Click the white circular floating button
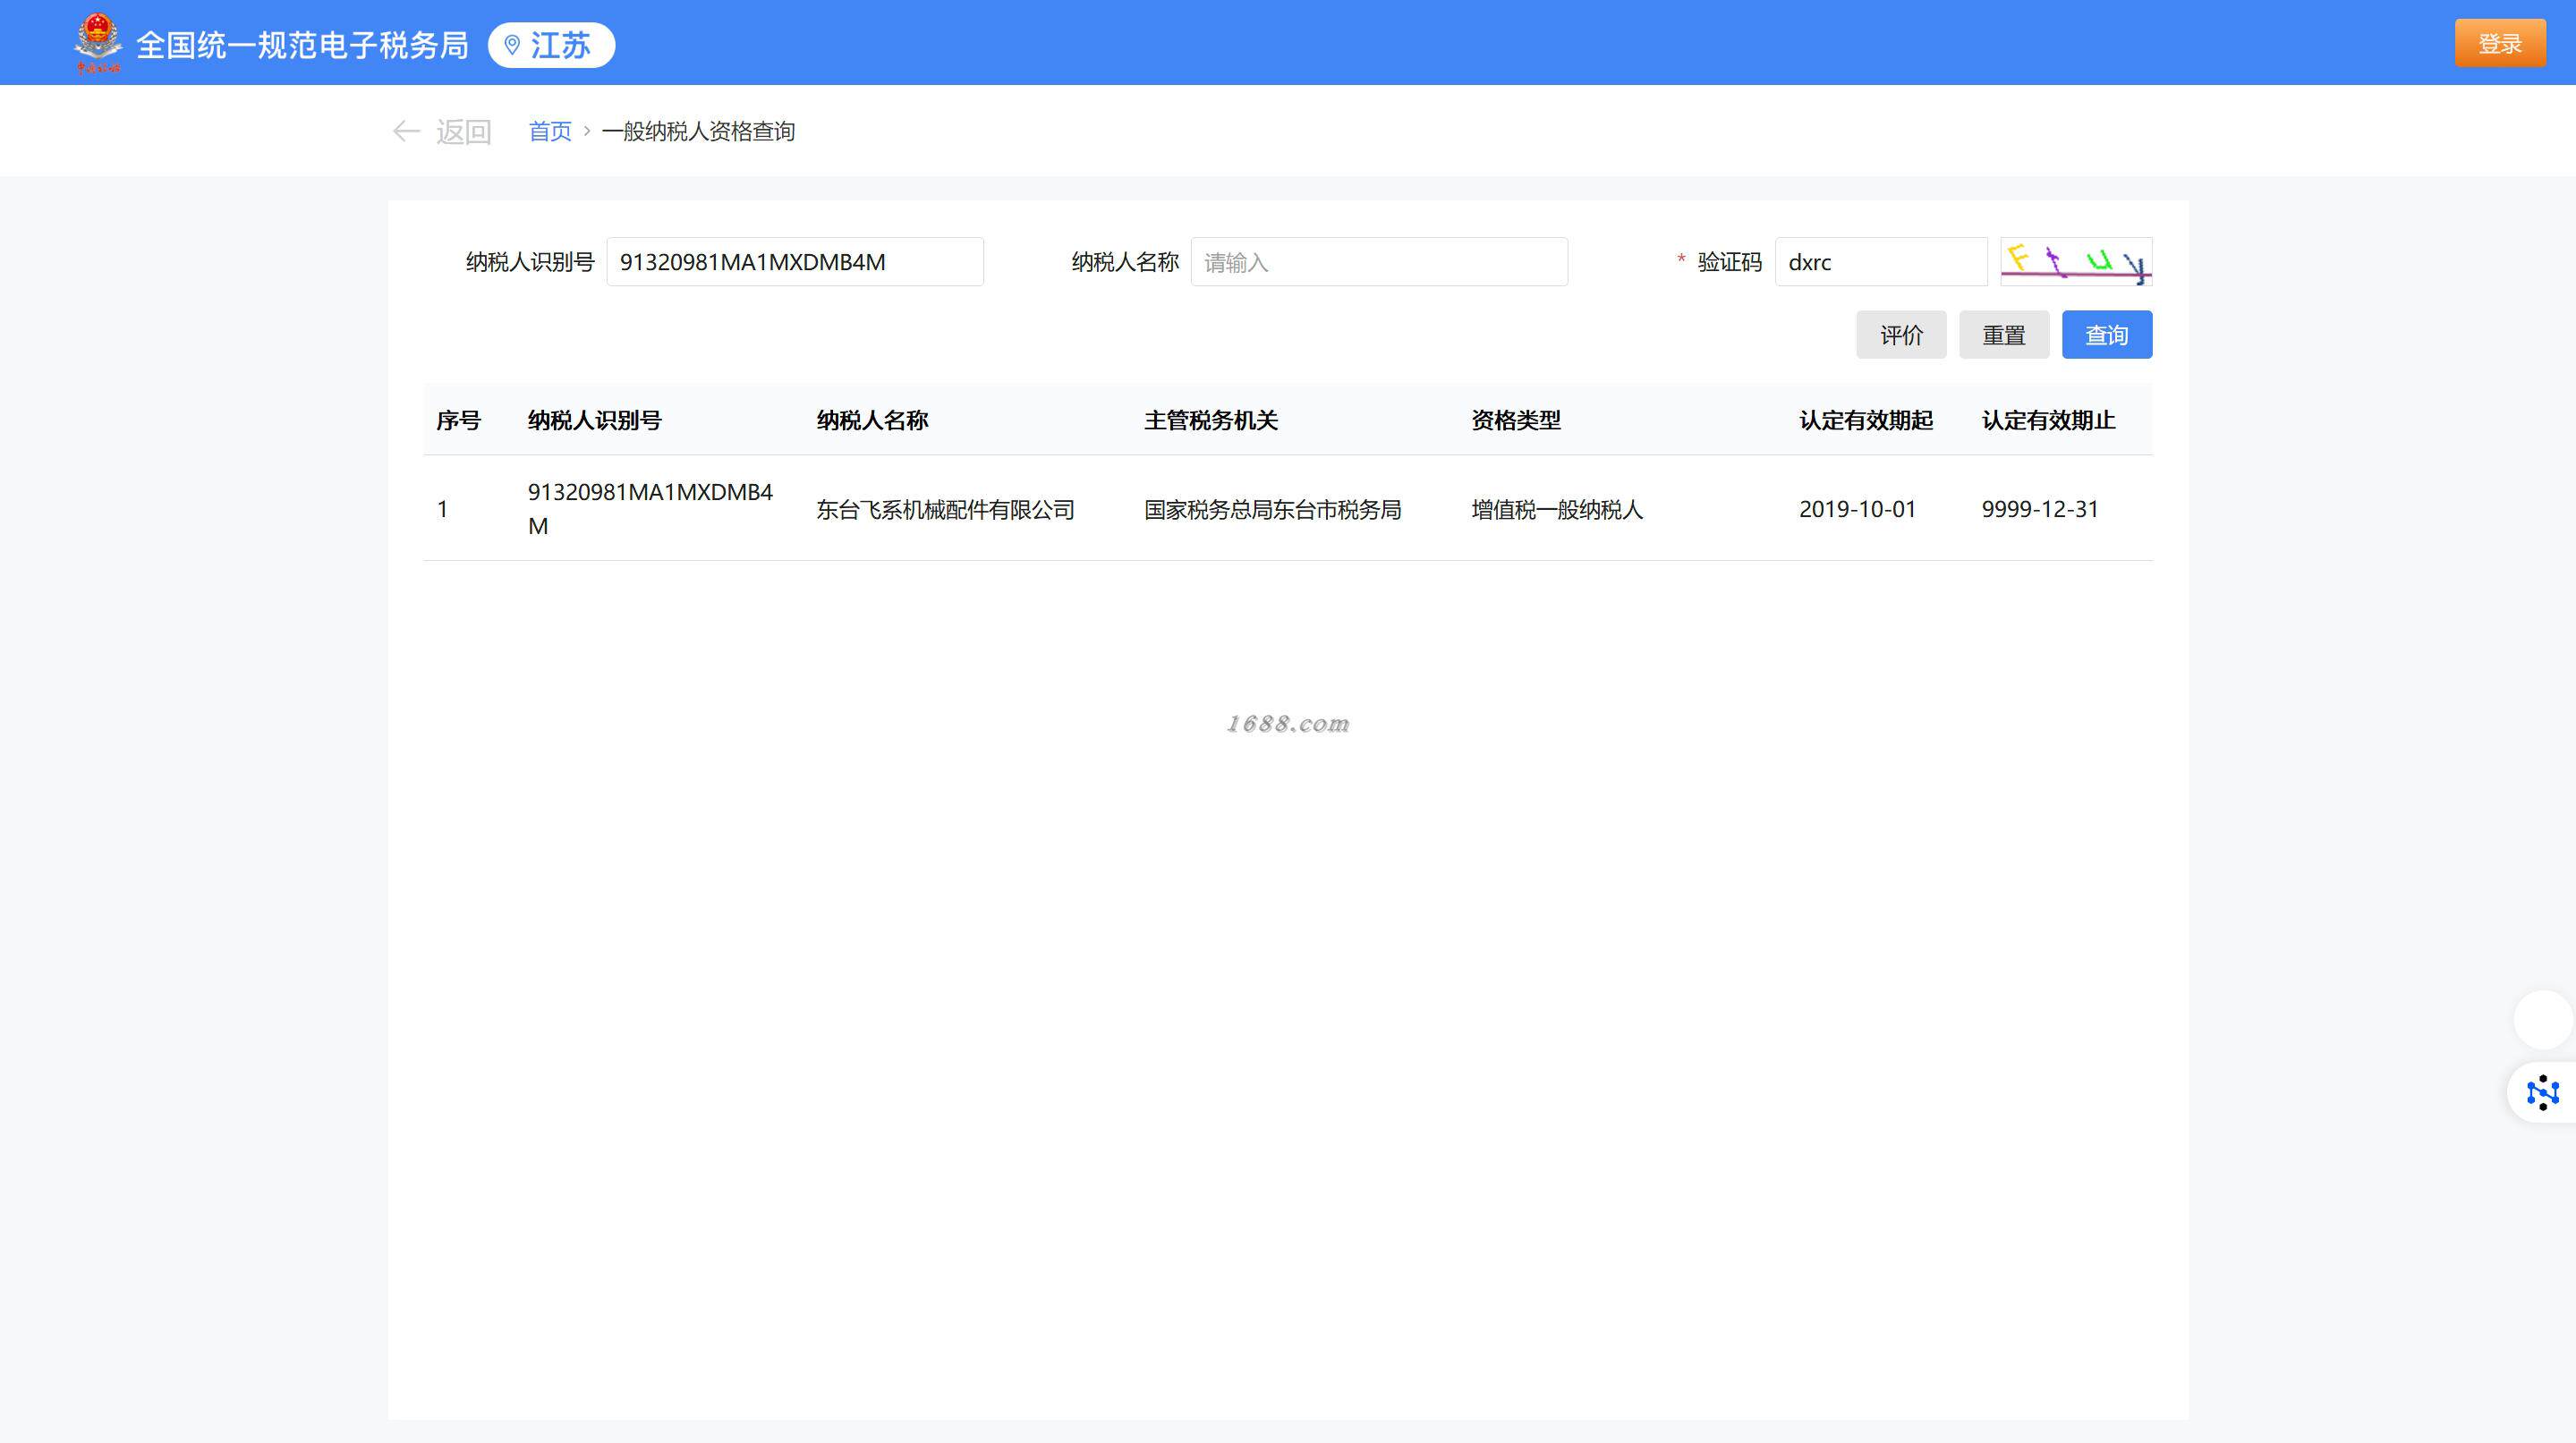Screen dimensions: 2576x1443 [2542, 1019]
